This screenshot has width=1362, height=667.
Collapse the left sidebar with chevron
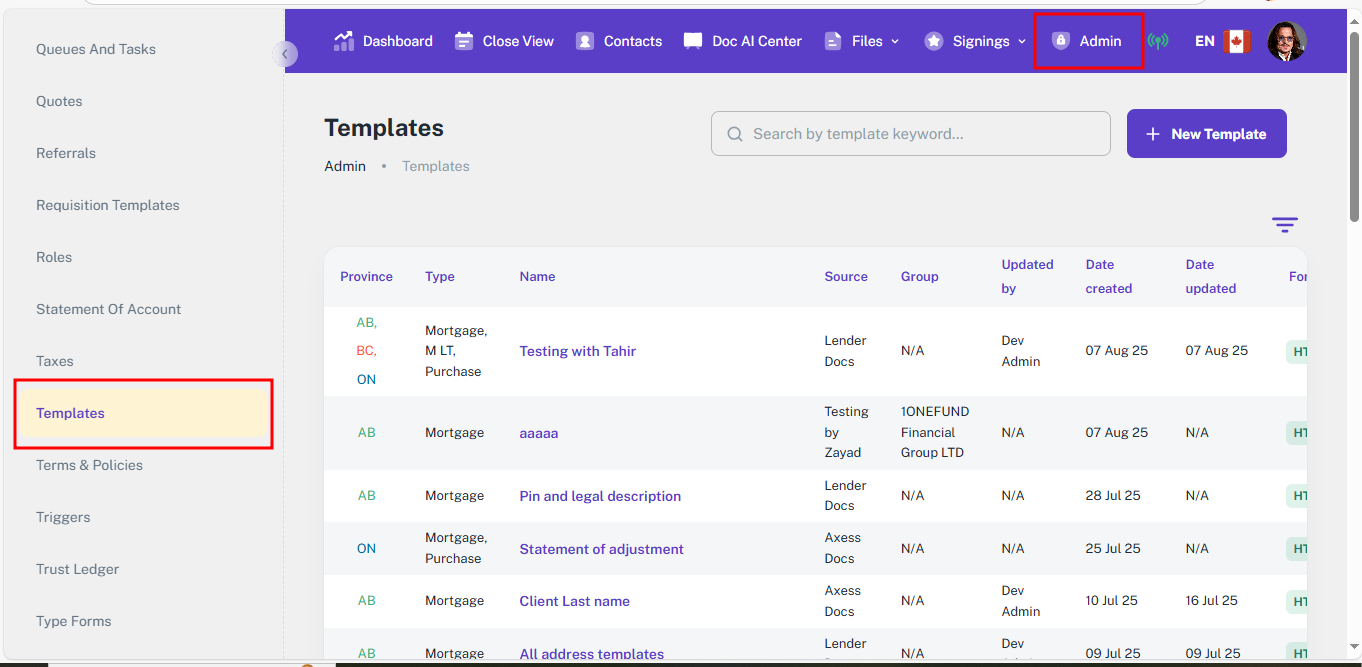click(x=285, y=54)
